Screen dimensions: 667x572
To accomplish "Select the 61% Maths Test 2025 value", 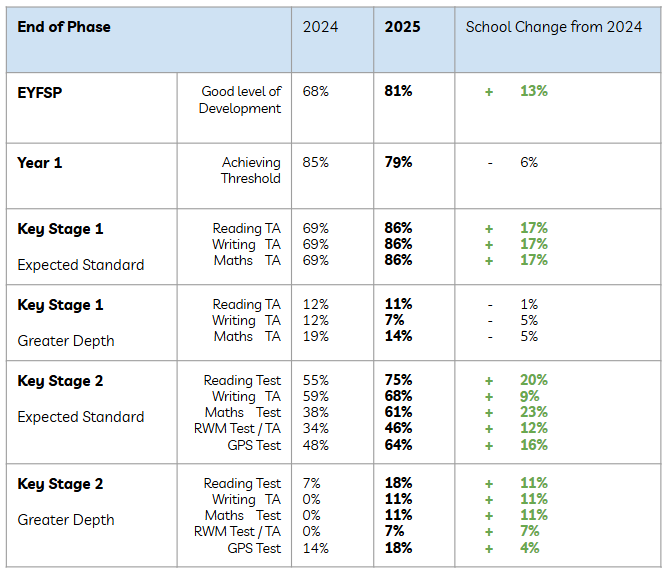I will (x=398, y=412).
